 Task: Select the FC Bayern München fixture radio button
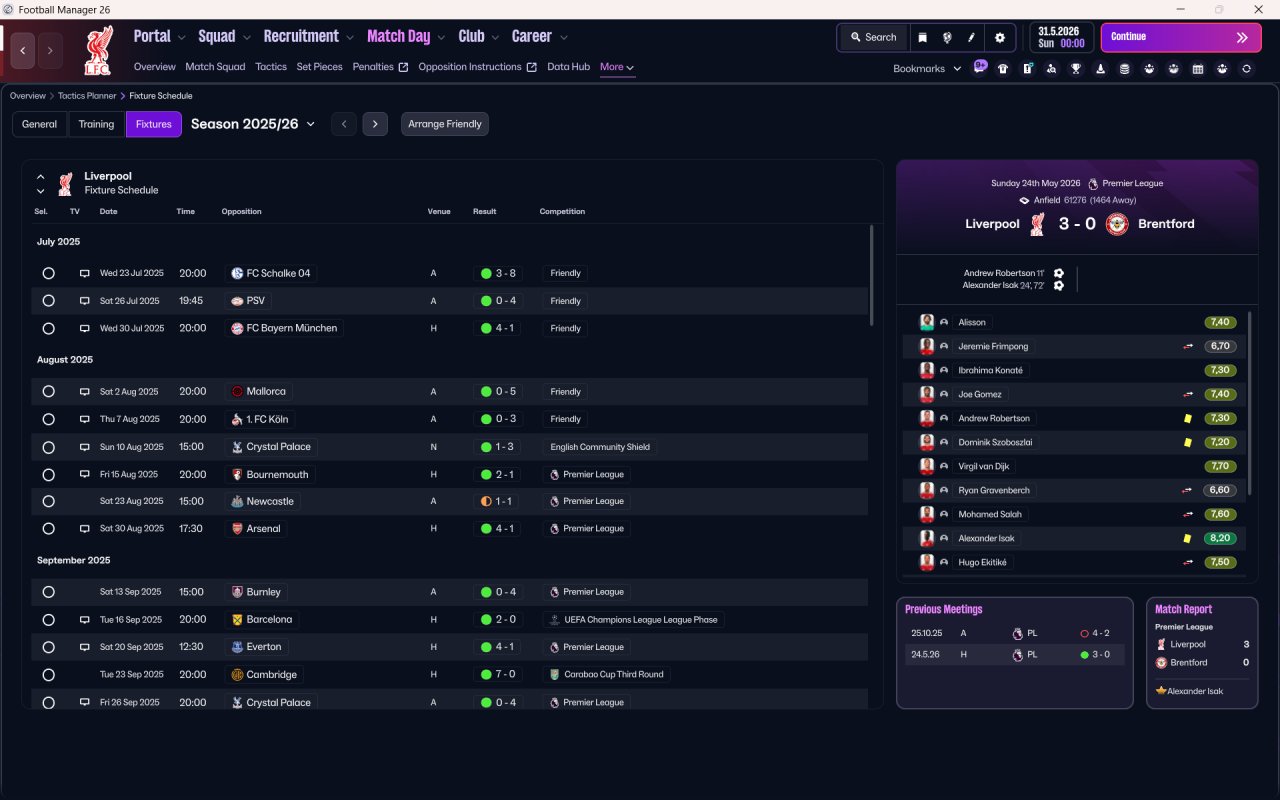click(48, 328)
